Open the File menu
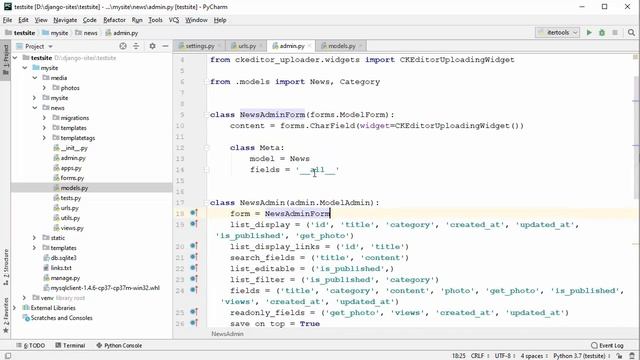 click(7, 20)
